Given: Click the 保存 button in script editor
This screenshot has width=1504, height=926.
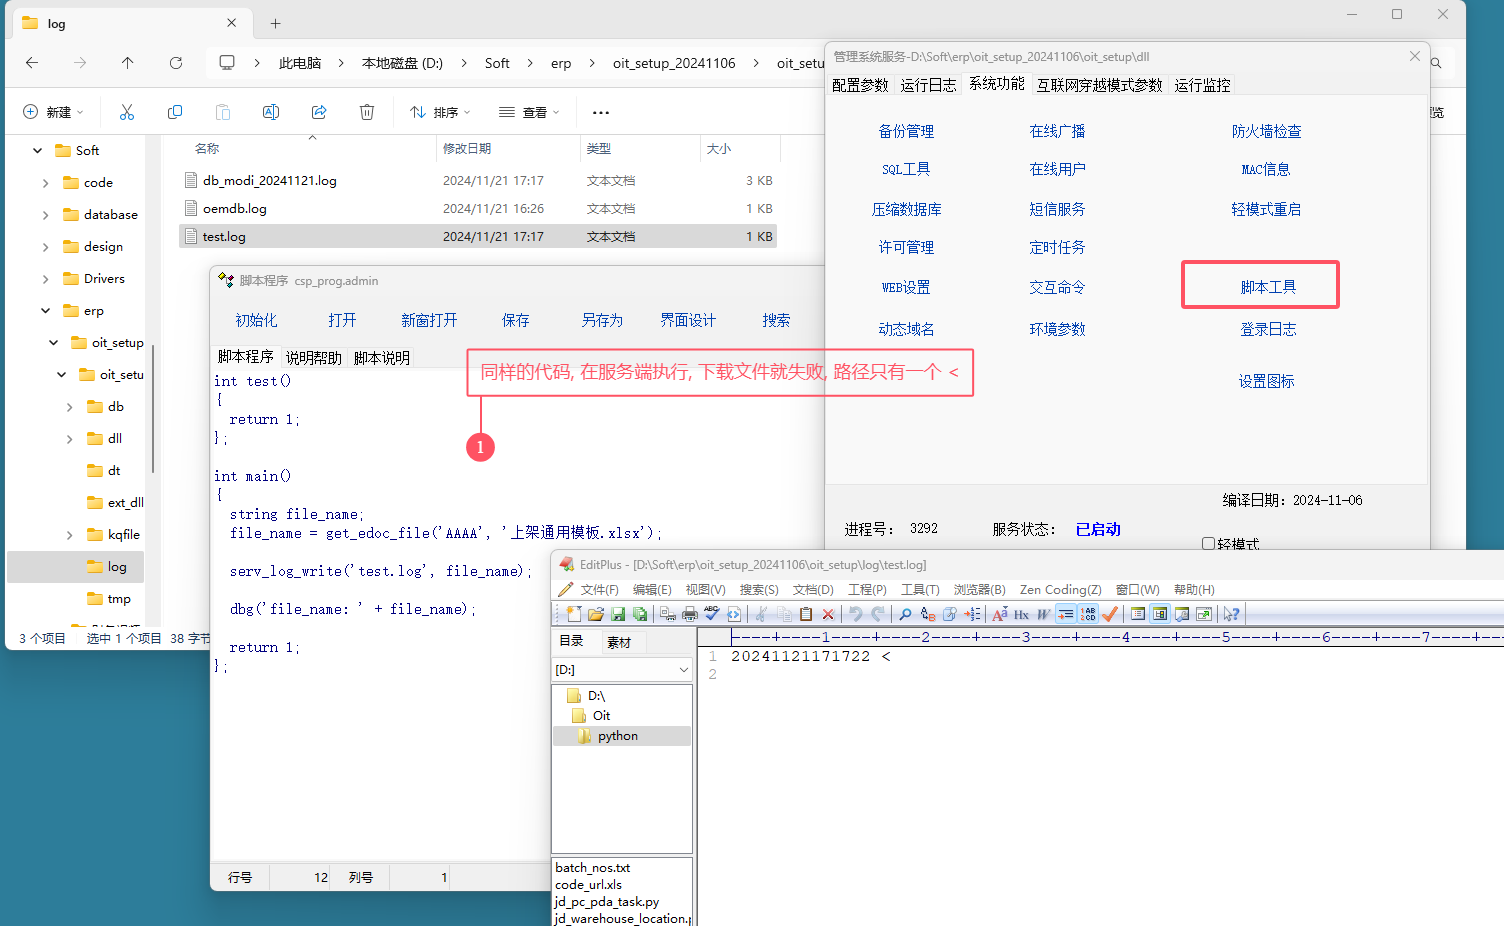Looking at the screenshot, I should click(x=515, y=320).
